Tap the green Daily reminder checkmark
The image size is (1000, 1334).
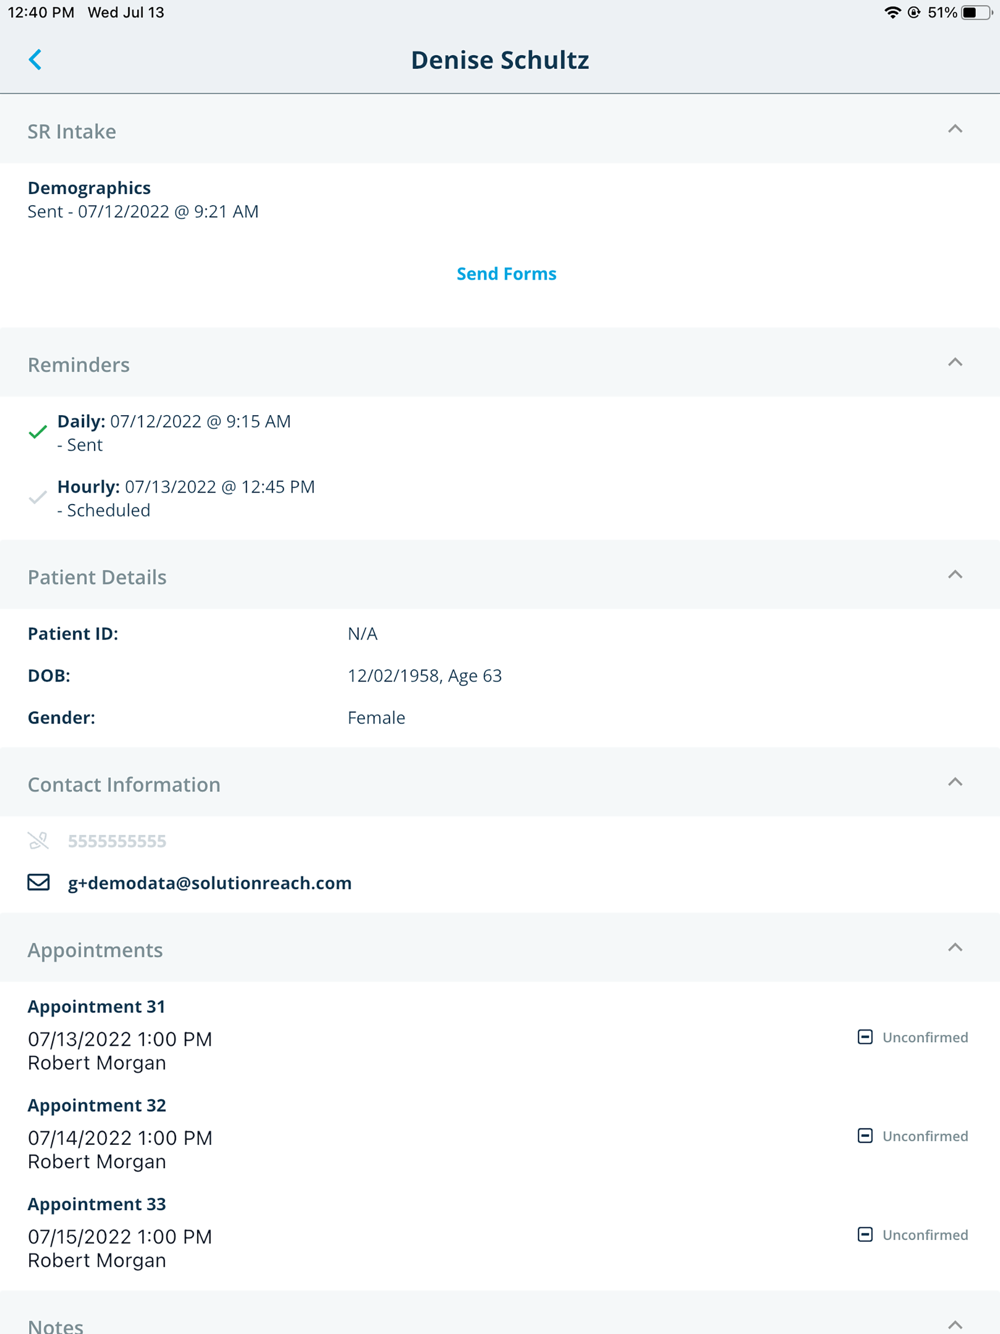click(x=38, y=432)
